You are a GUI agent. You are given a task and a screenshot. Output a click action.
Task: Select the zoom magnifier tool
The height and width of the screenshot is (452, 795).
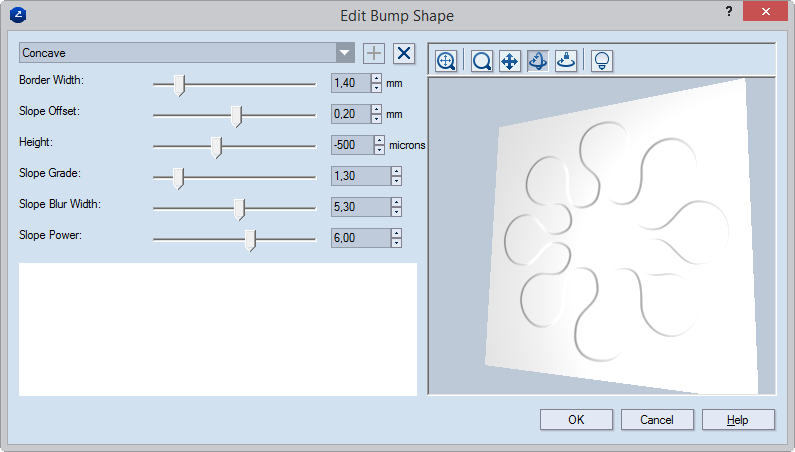(x=481, y=61)
